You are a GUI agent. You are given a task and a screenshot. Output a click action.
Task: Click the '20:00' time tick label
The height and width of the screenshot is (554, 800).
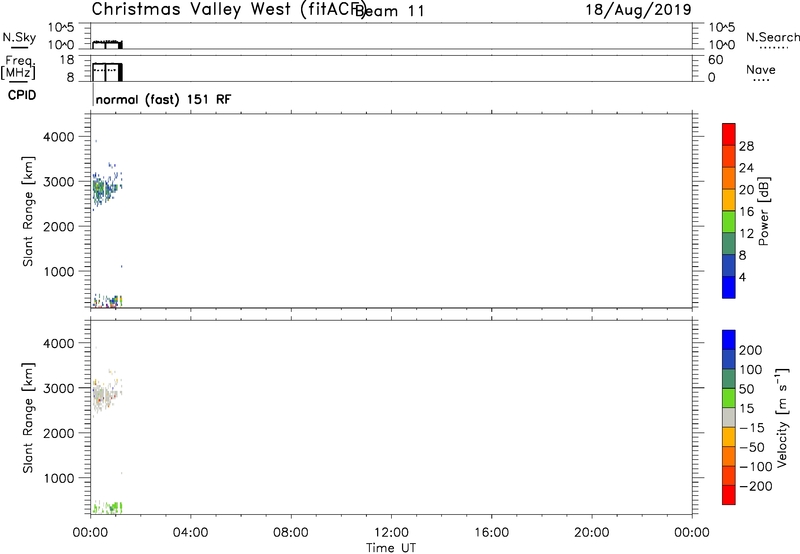tap(591, 533)
